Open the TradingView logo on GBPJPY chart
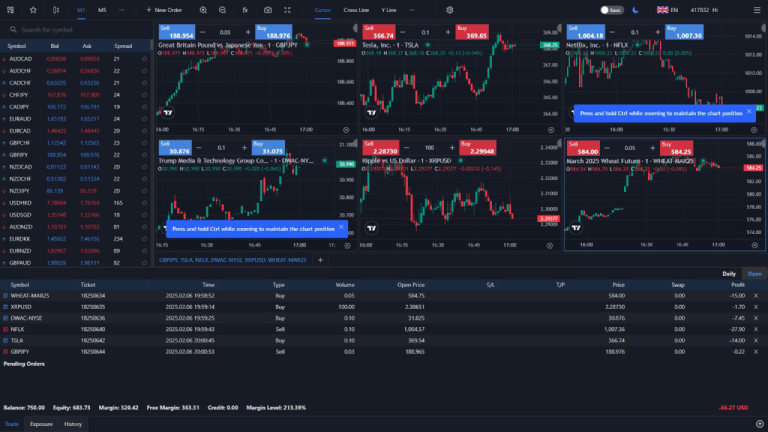 168,113
